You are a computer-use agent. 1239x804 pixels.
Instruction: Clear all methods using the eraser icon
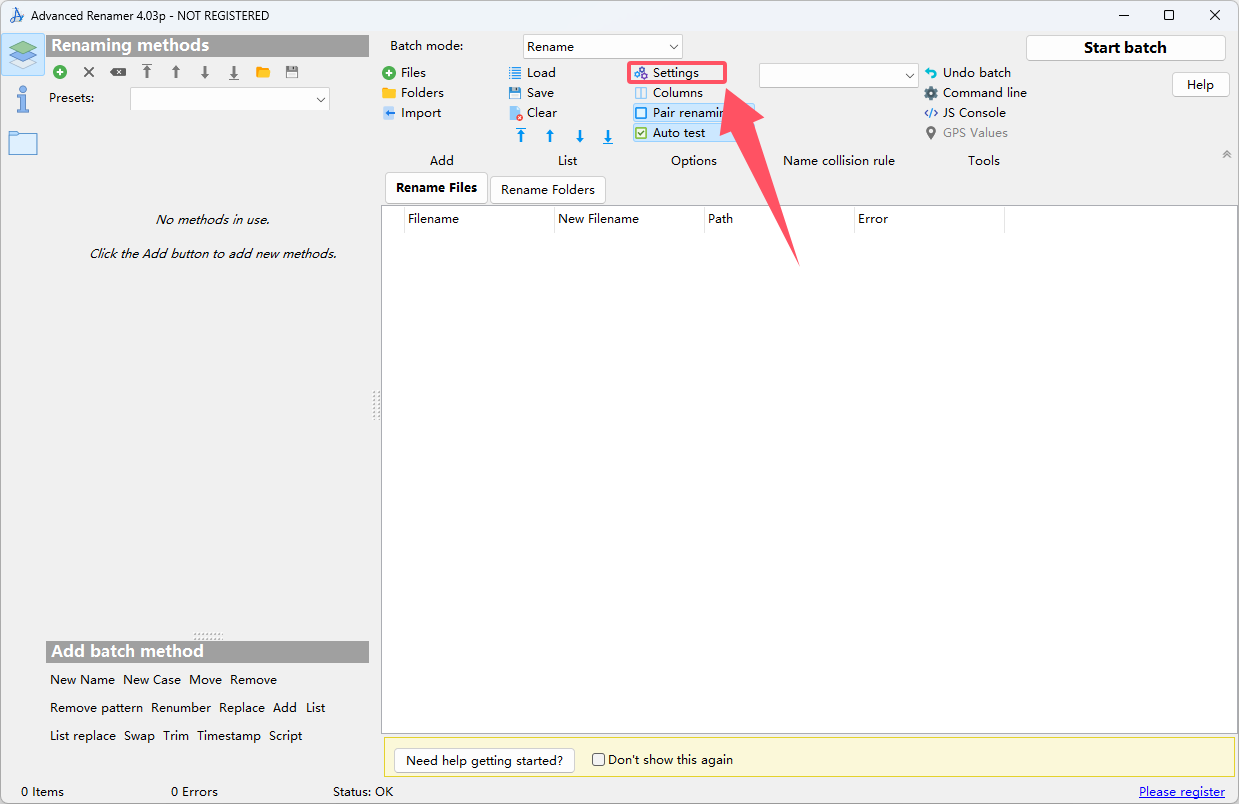click(x=118, y=72)
